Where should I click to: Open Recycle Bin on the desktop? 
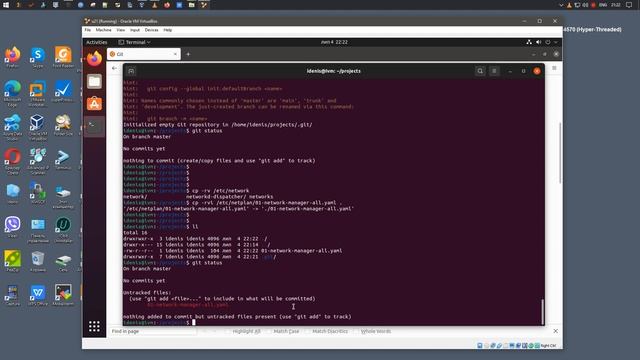[x=38, y=261]
